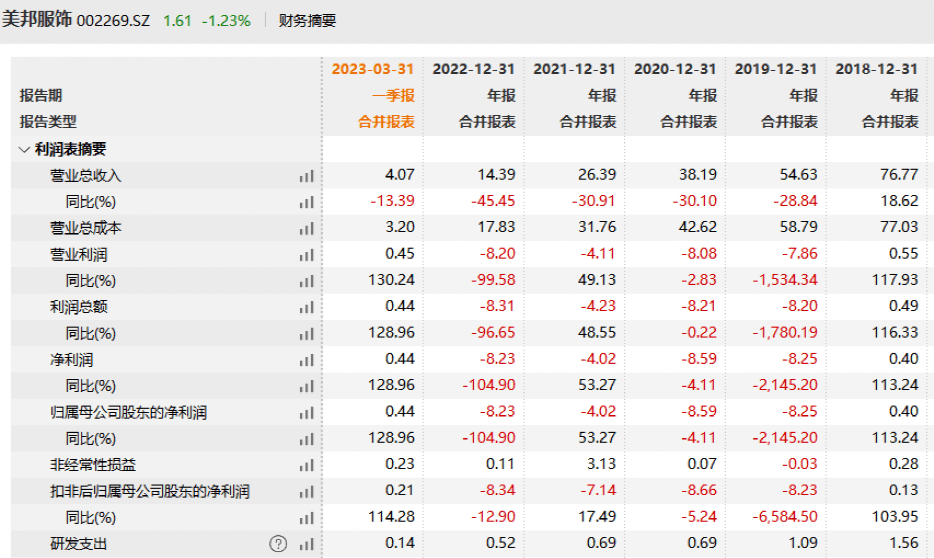The height and width of the screenshot is (558, 934).
Task: Click chart icon for 扣非后归属母公司股东的净利润
Action: click(306, 491)
